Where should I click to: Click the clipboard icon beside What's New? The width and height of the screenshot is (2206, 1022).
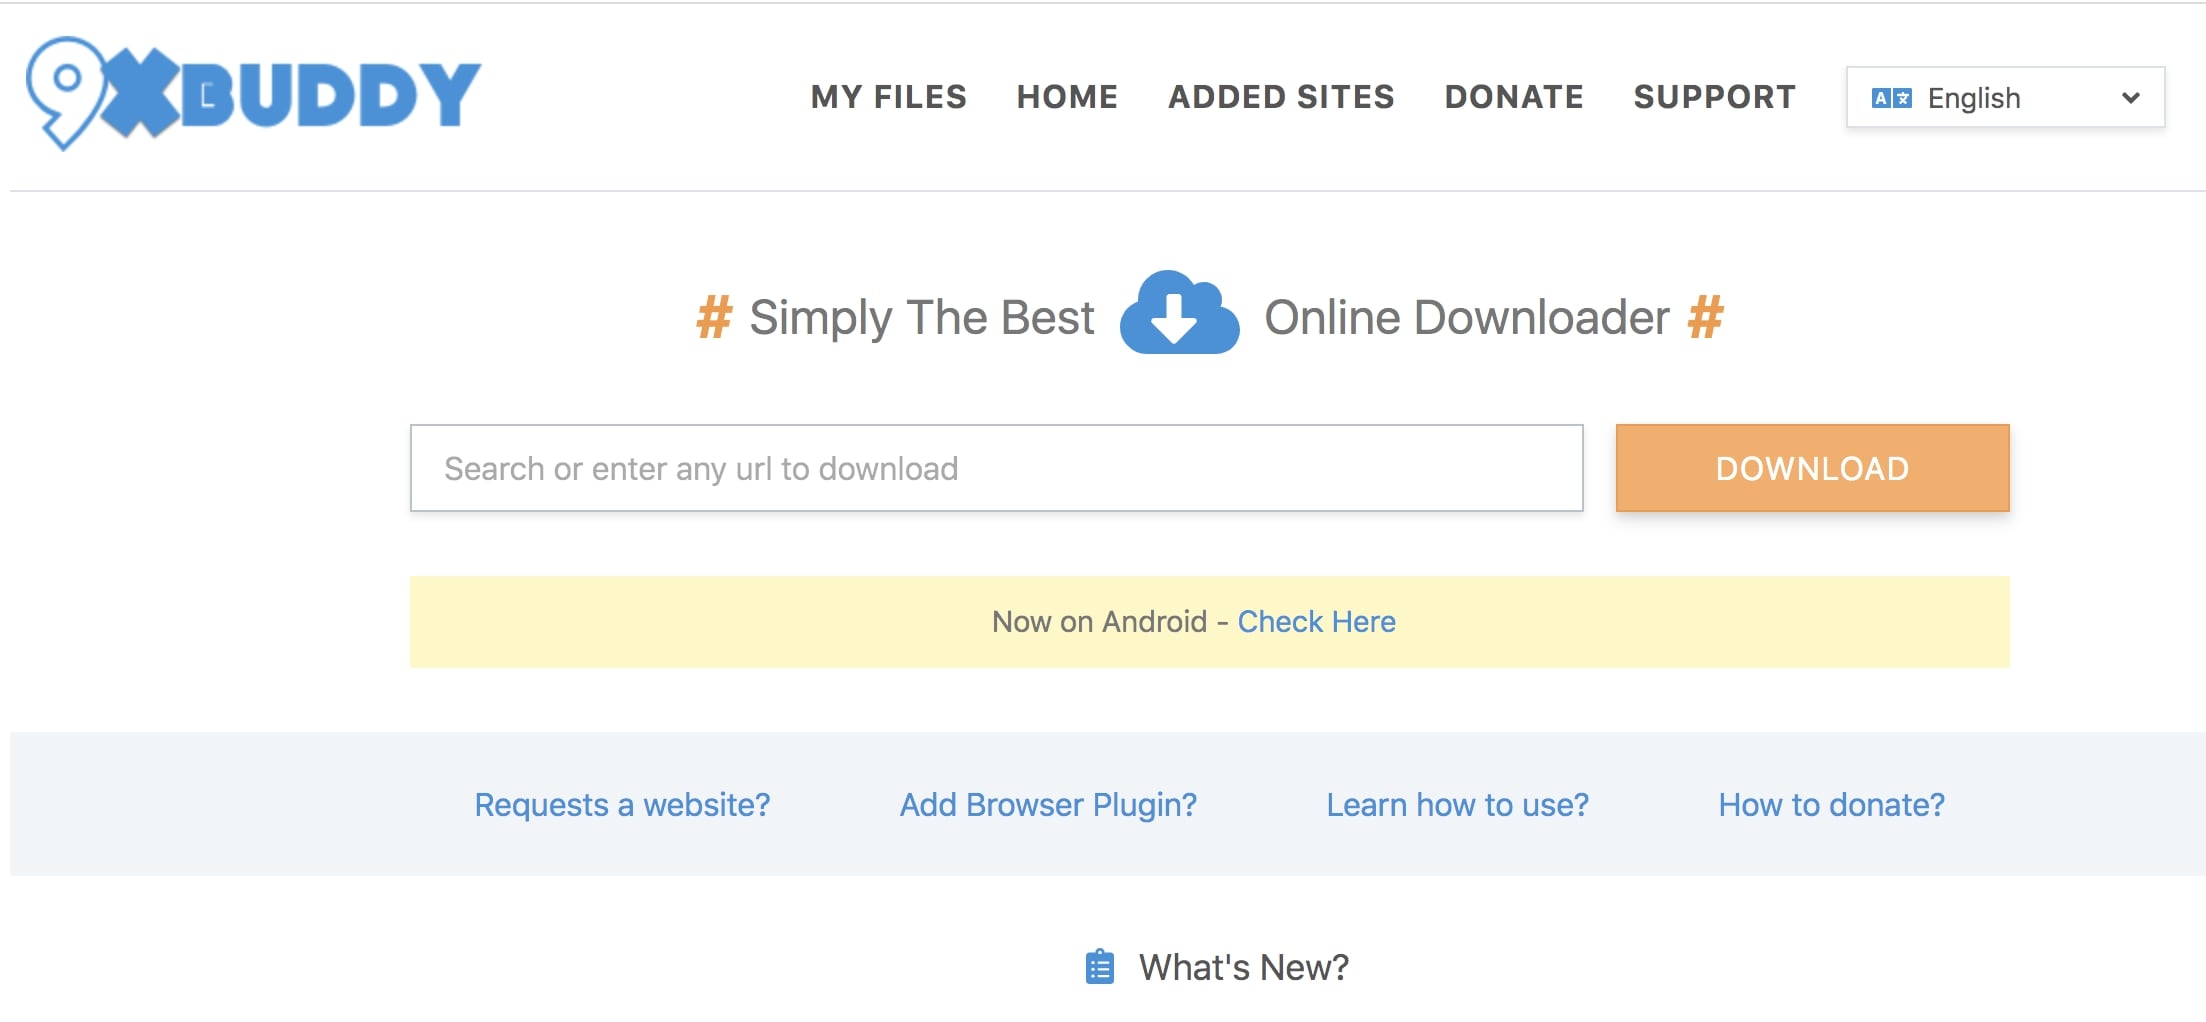(1100, 966)
